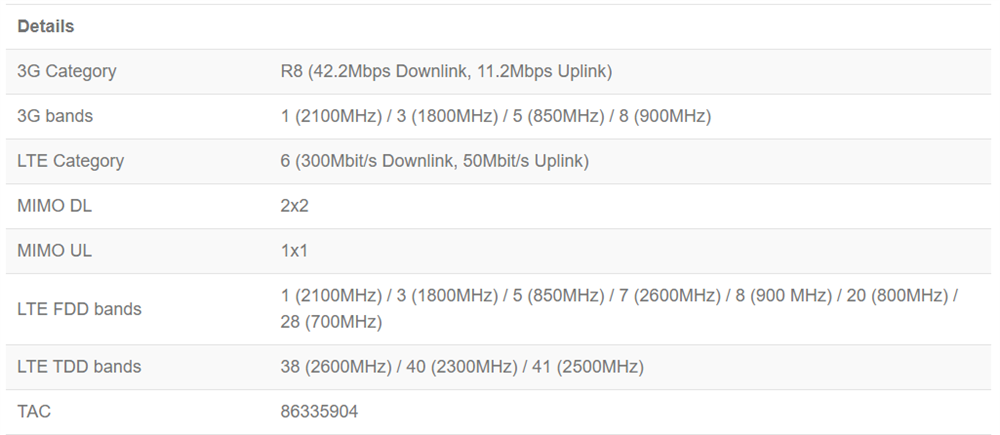Click the 300Mbit/s Downlink LTE category value

pyautogui.click(x=435, y=161)
